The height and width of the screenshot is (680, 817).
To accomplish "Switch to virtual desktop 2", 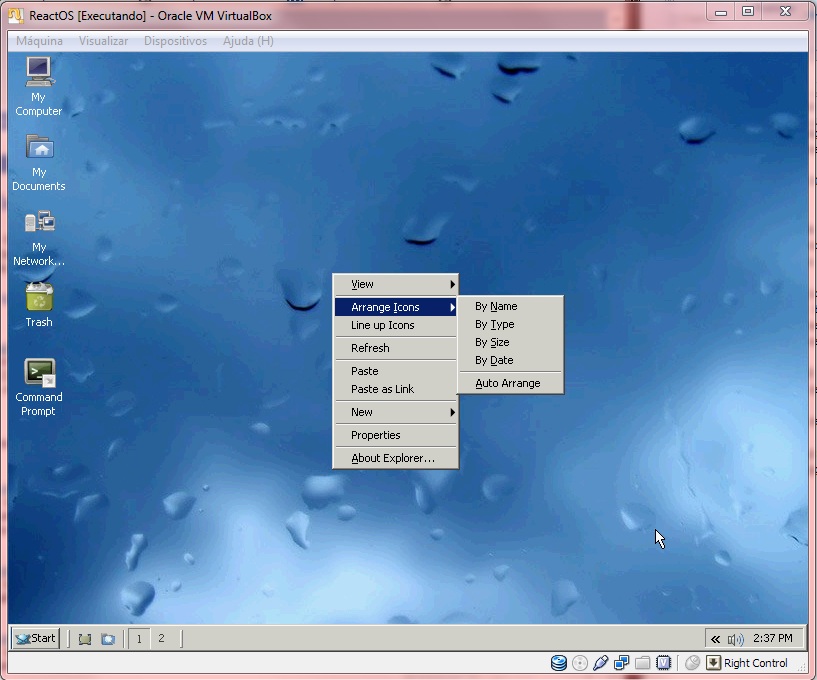I will point(162,639).
